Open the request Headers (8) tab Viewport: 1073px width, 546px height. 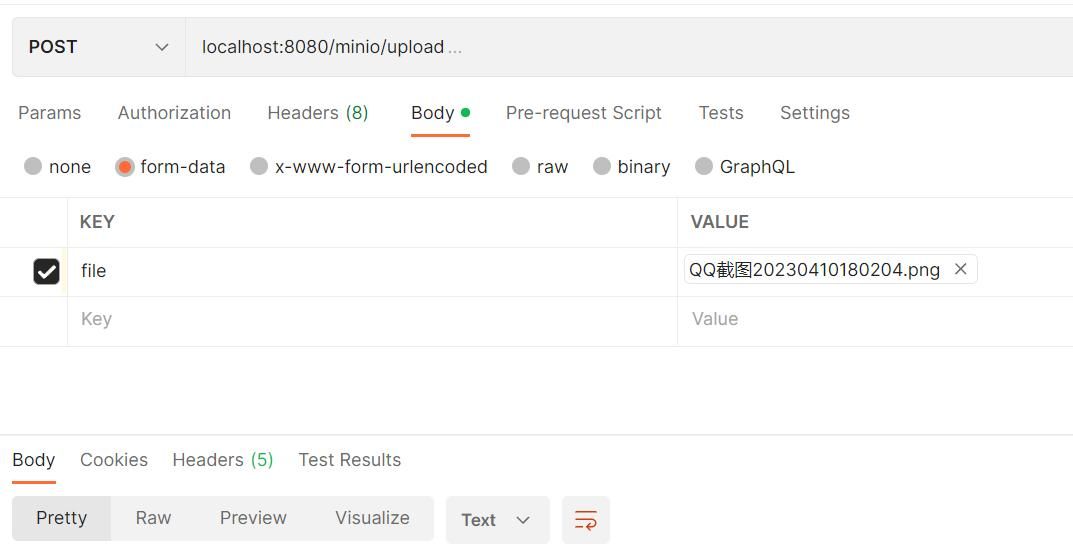[317, 113]
